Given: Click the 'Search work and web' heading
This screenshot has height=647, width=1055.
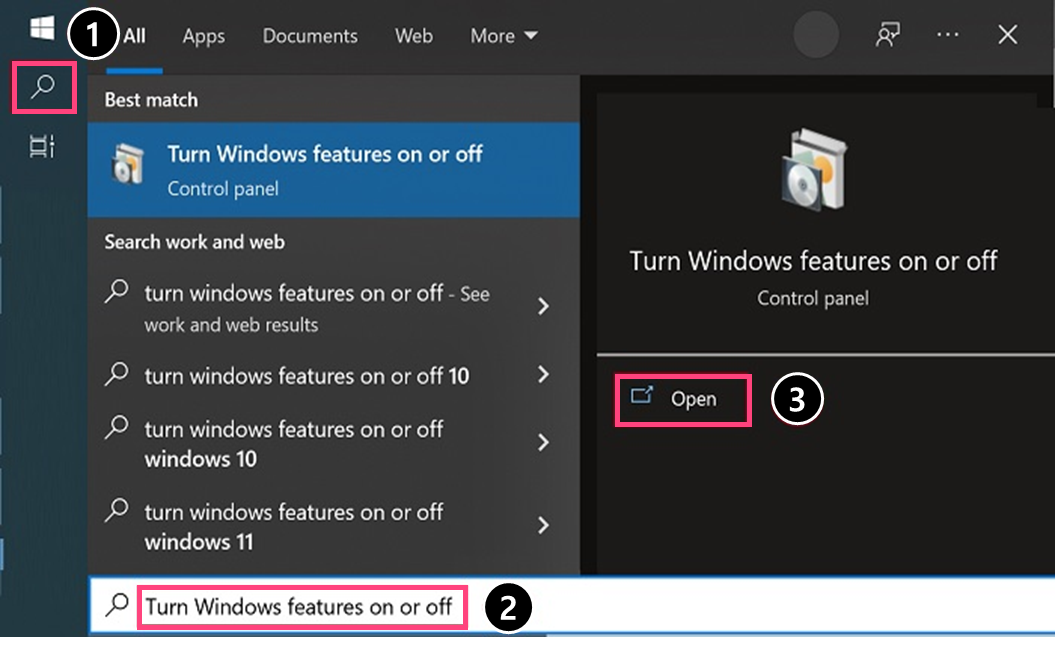Looking at the screenshot, I should [194, 242].
